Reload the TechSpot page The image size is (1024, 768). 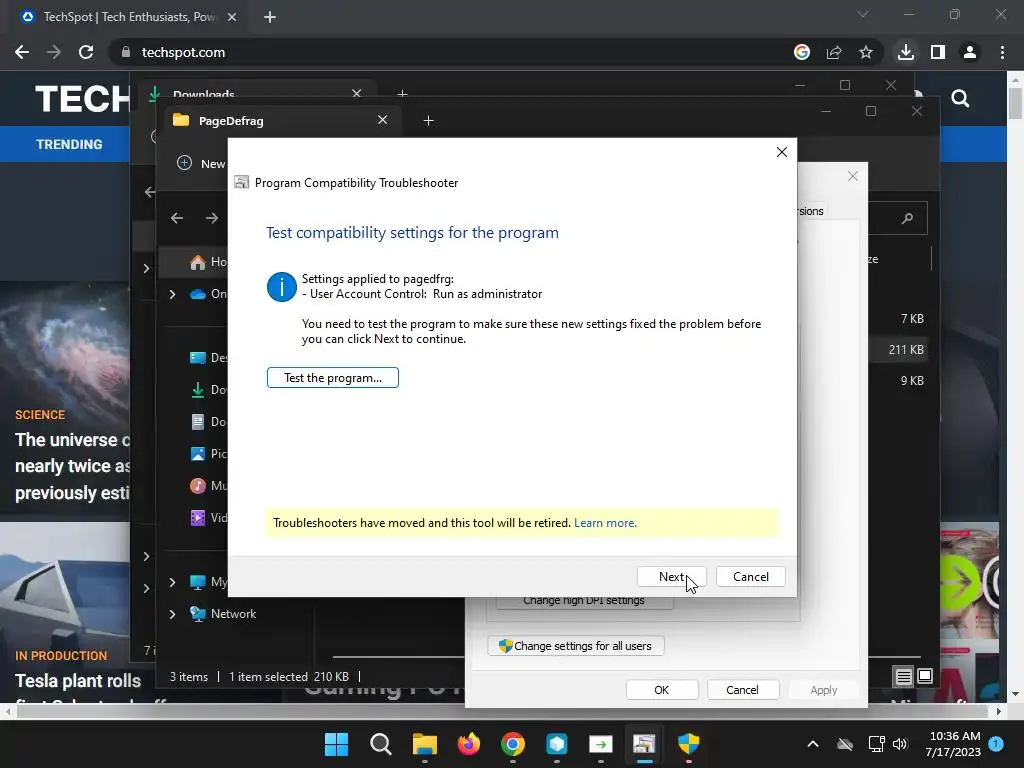click(86, 52)
